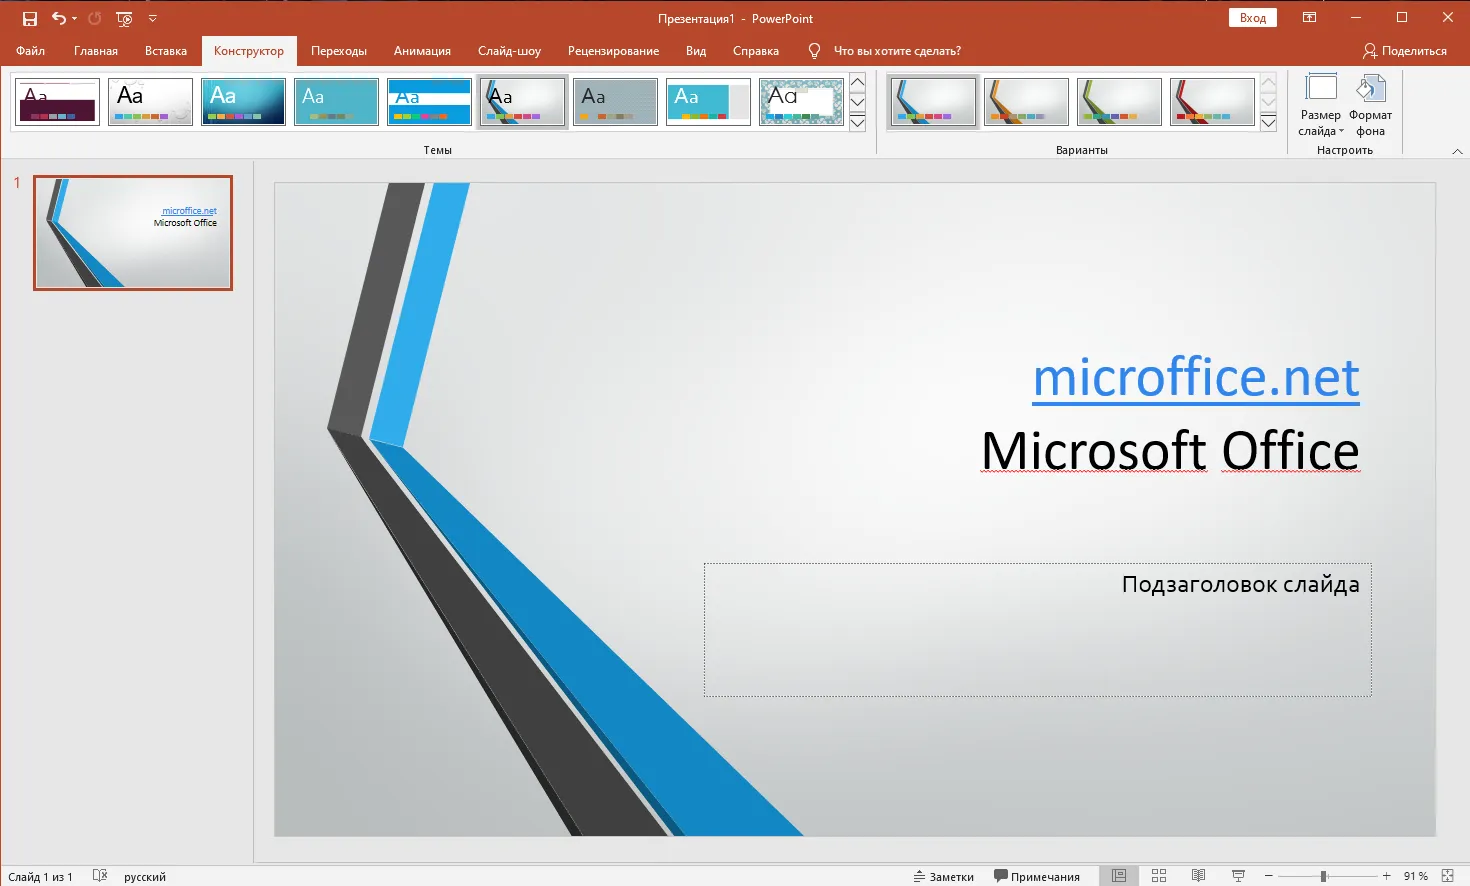Apply the blue-and-white banded theme
1470x886 pixels.
point(429,102)
